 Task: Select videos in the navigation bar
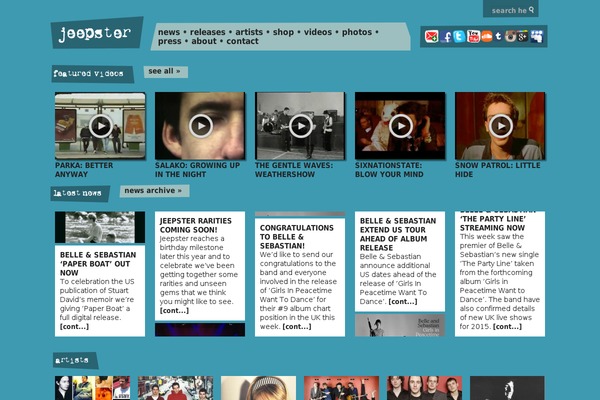pos(318,32)
